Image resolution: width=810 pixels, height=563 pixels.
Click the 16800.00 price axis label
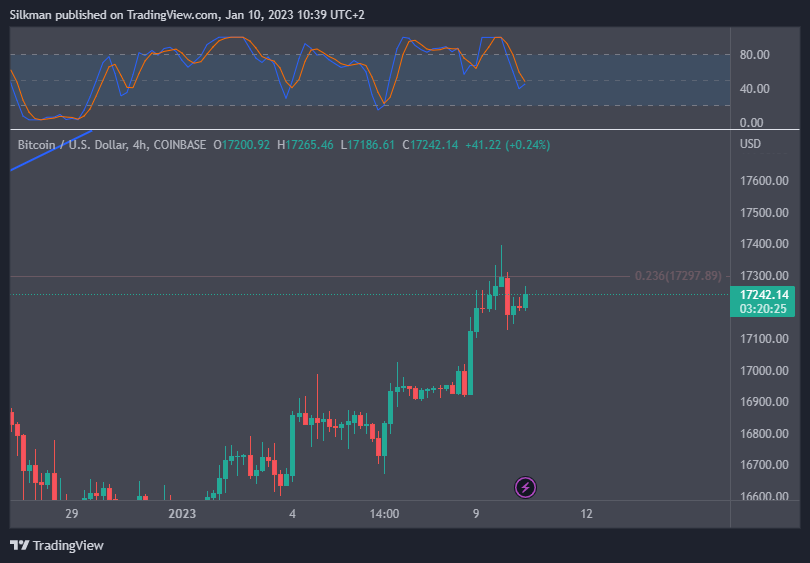click(x=764, y=433)
